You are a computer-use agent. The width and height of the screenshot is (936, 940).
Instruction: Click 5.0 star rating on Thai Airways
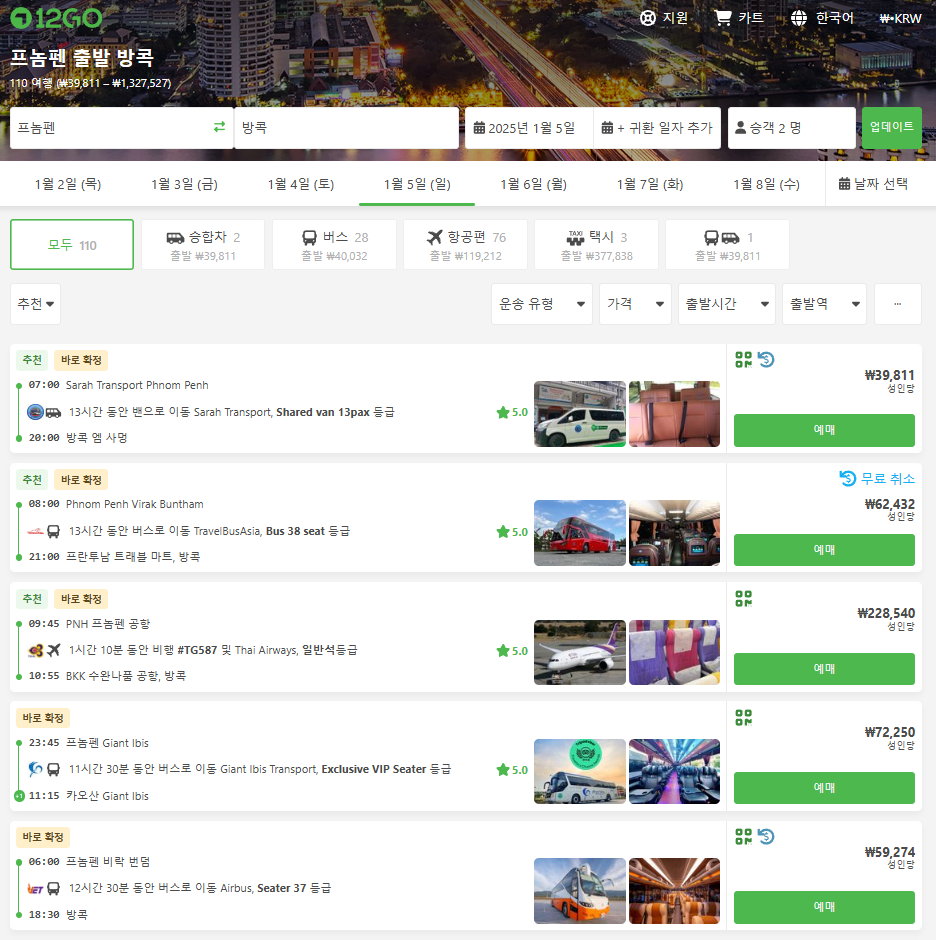point(512,651)
